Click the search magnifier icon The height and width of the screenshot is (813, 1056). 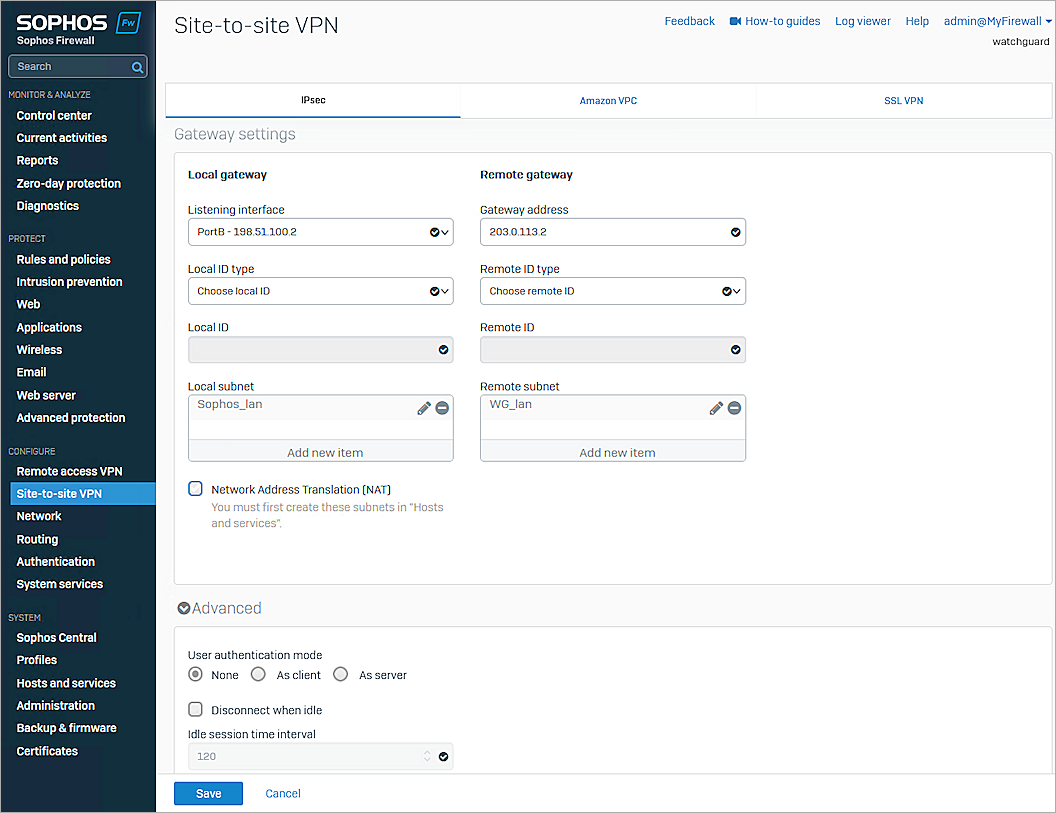pyautogui.click(x=137, y=66)
